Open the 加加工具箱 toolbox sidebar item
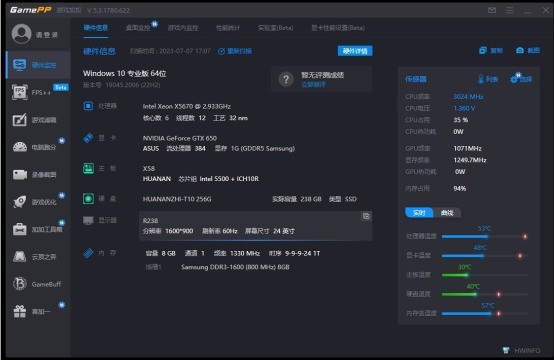The height and width of the screenshot is (360, 554). [x=38, y=229]
